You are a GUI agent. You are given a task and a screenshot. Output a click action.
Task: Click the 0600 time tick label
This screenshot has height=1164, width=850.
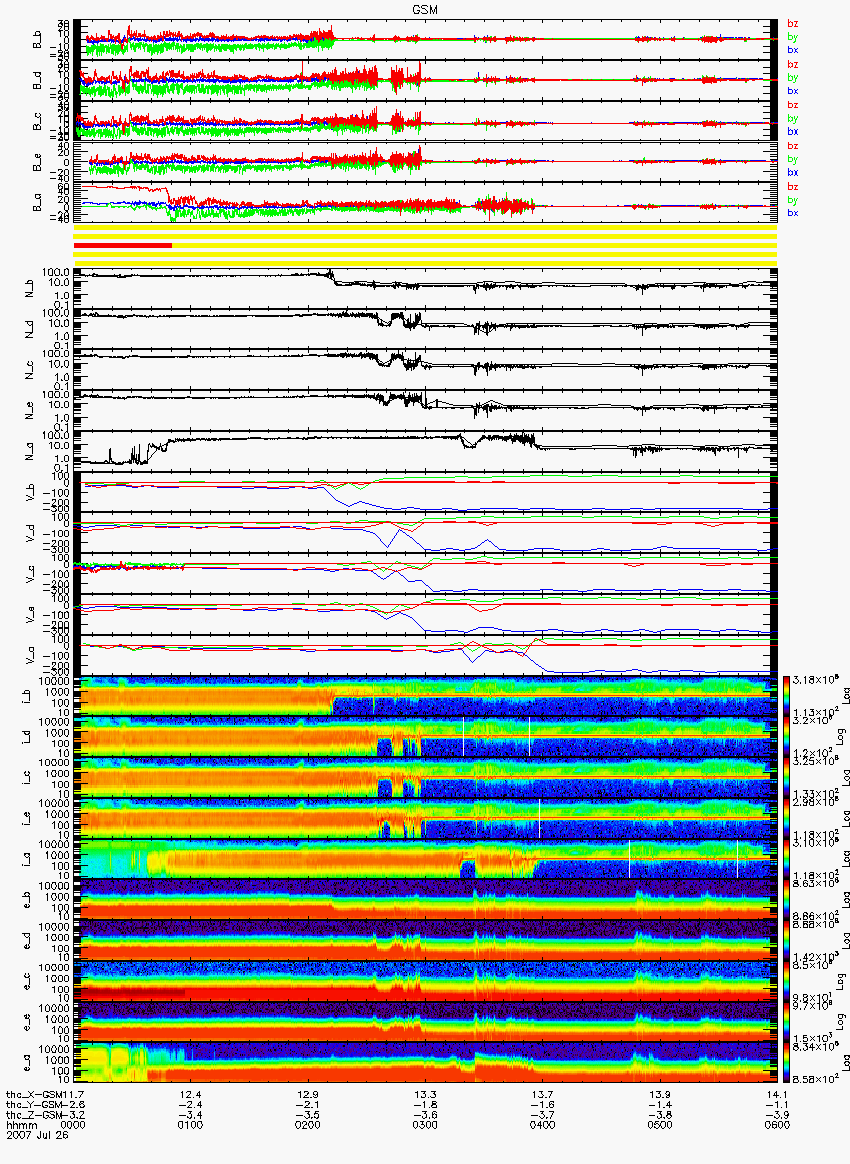(777, 1123)
